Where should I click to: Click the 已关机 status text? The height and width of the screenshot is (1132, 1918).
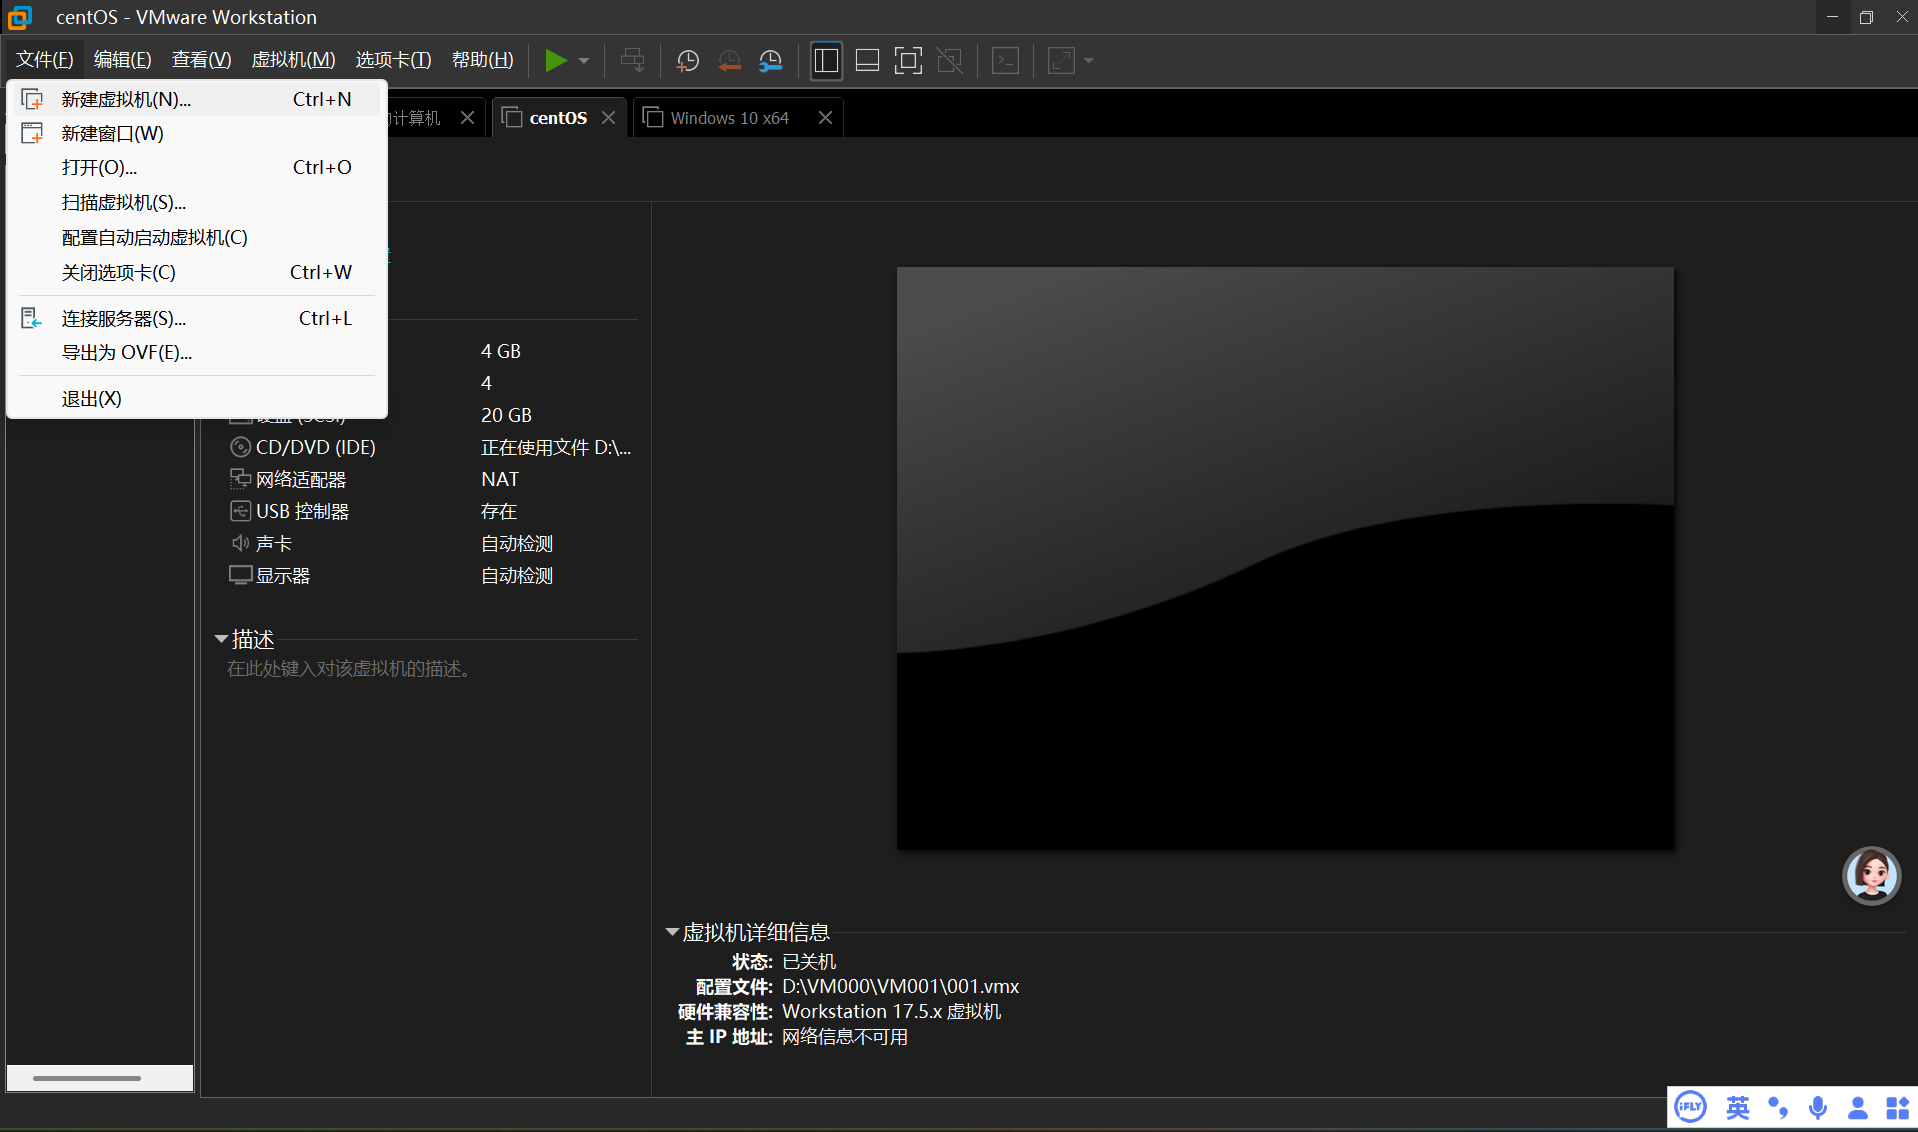pyautogui.click(x=809, y=961)
